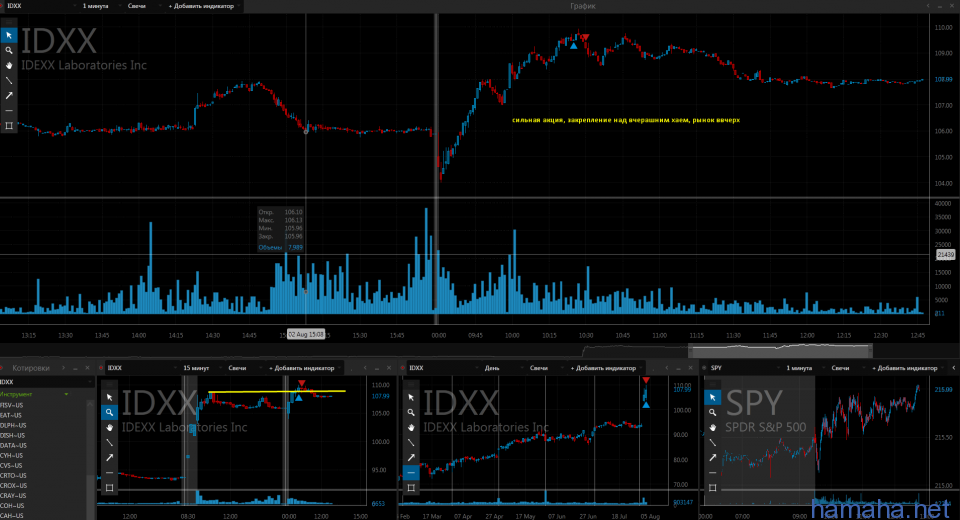Screen dimensions: 960x520
Task: Select the cursor tool in the daily chart
Action: [411, 398]
